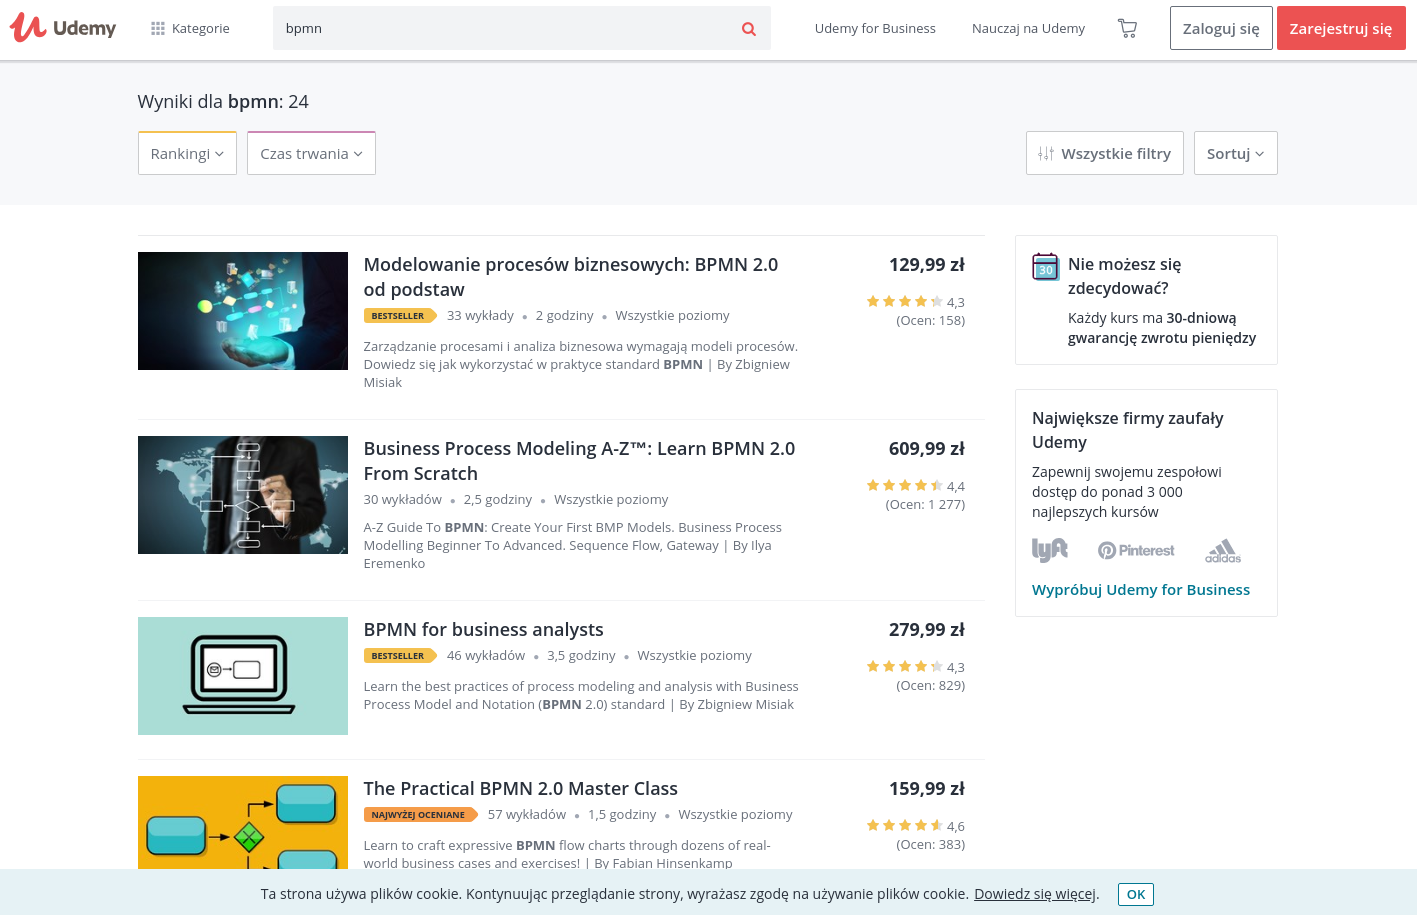The width and height of the screenshot is (1417, 915).
Task: Accept cookies with the OK button
Action: coord(1136,894)
